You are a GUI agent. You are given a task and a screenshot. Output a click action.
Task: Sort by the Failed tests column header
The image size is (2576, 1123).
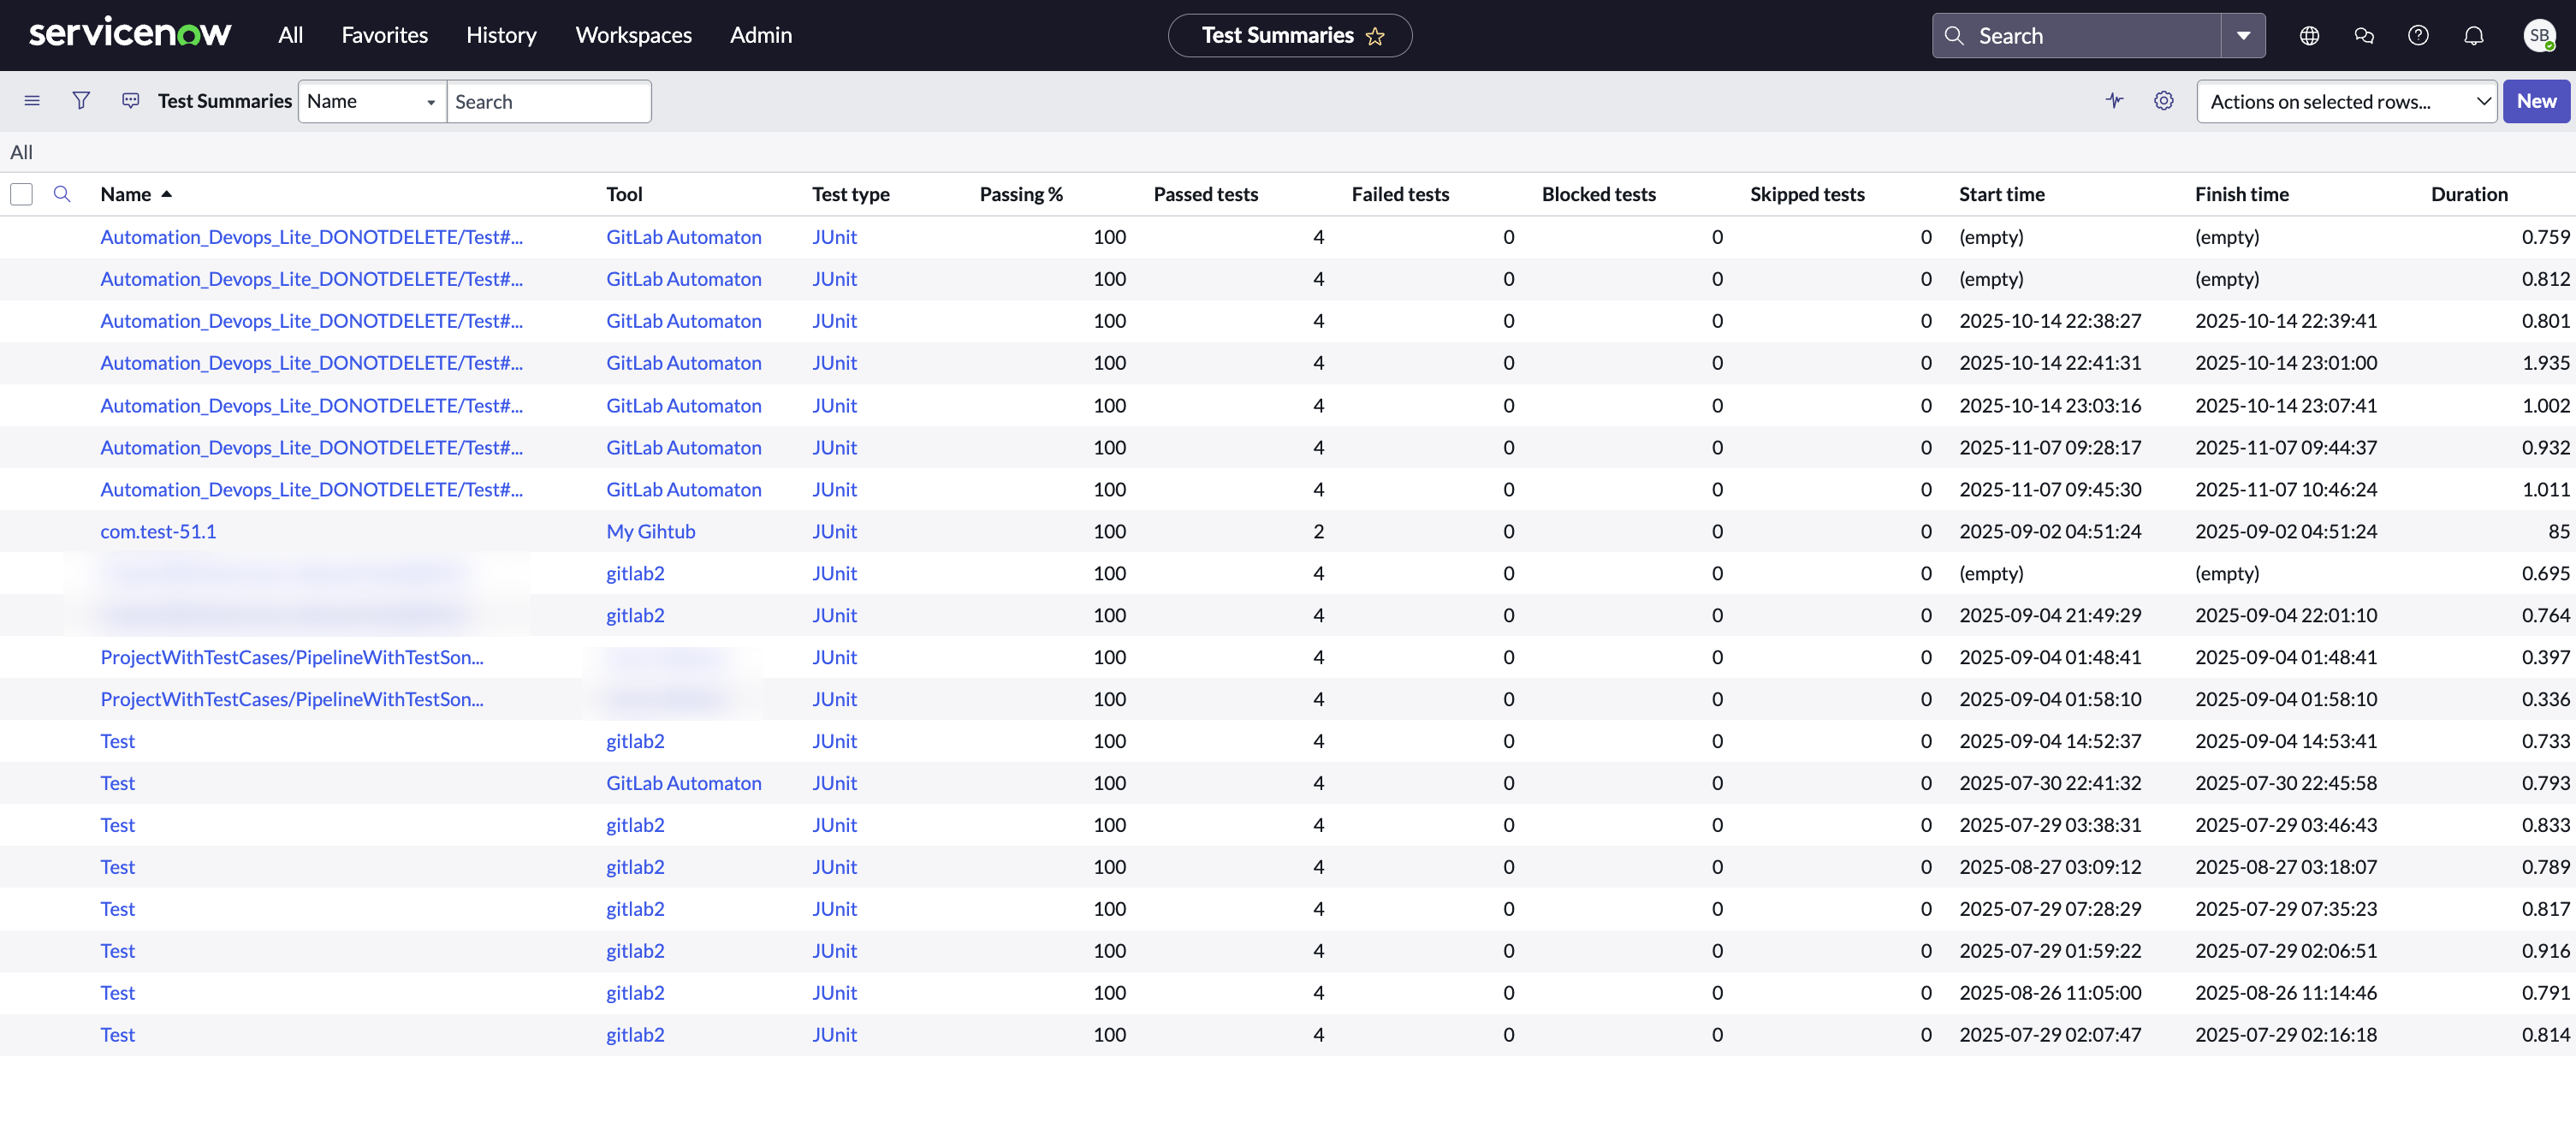click(x=1400, y=194)
